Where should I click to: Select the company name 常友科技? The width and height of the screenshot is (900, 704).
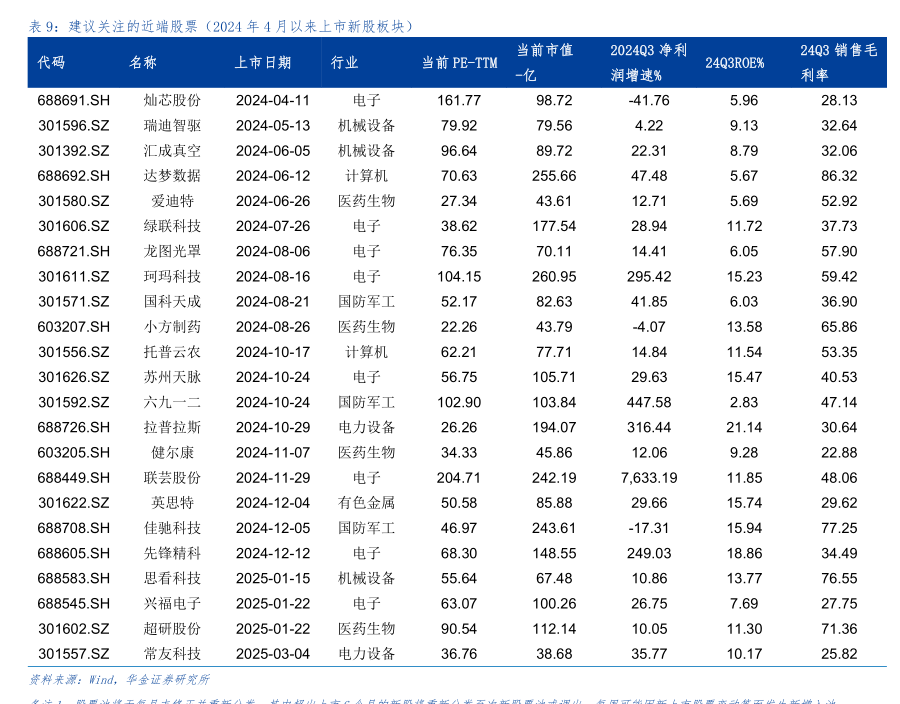tap(172, 654)
